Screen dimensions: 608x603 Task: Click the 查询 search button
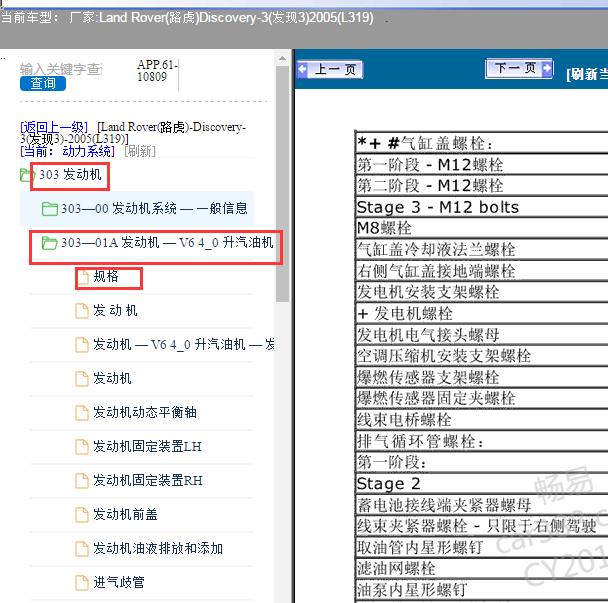tap(43, 83)
